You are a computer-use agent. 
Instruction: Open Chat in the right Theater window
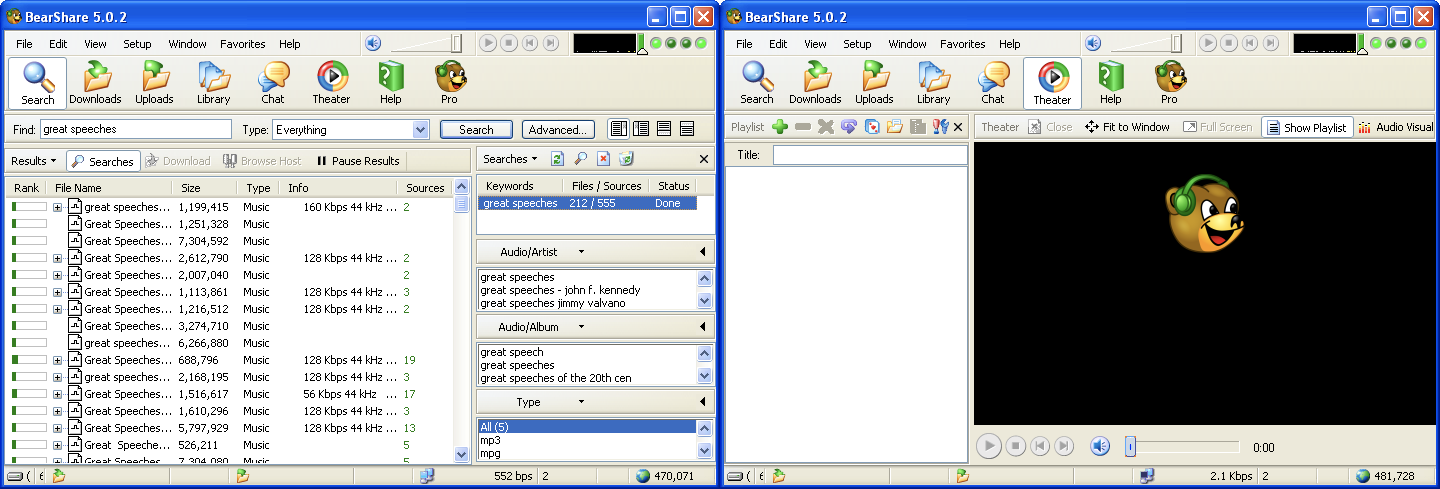point(993,83)
